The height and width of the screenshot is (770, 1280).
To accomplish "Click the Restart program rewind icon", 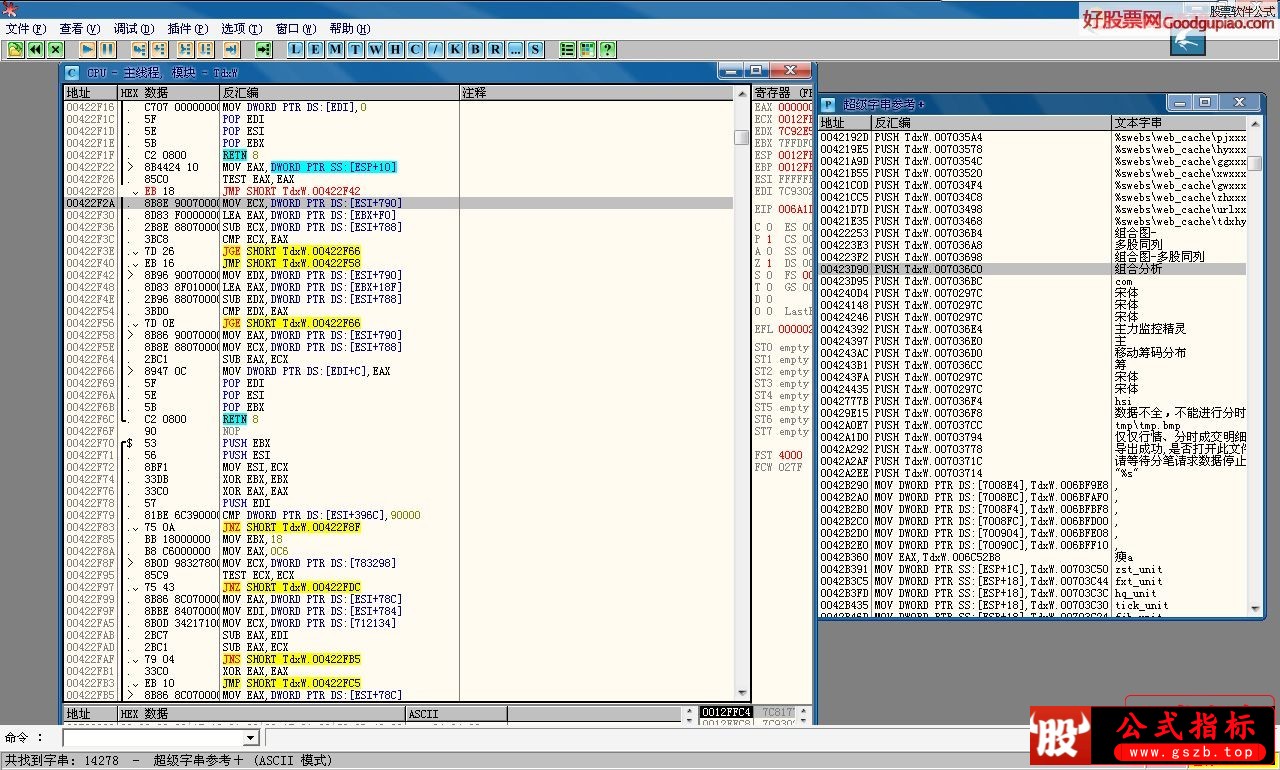I will [x=35, y=49].
